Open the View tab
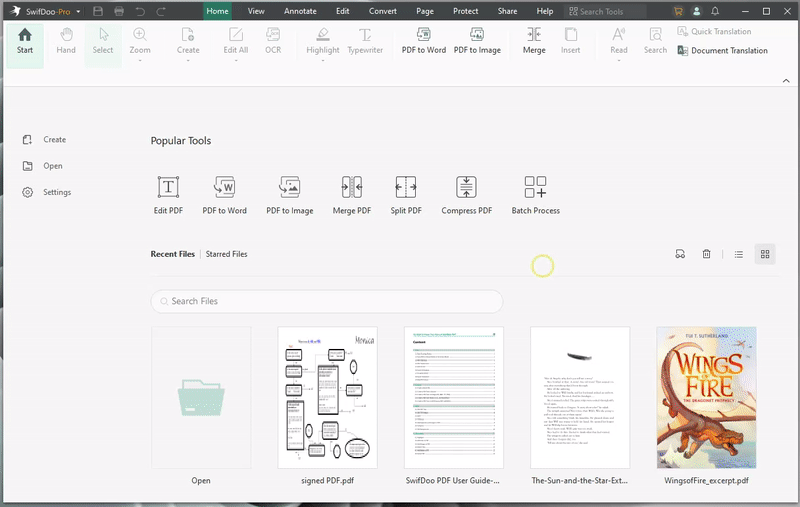Image resolution: width=800 pixels, height=507 pixels. [256, 11]
